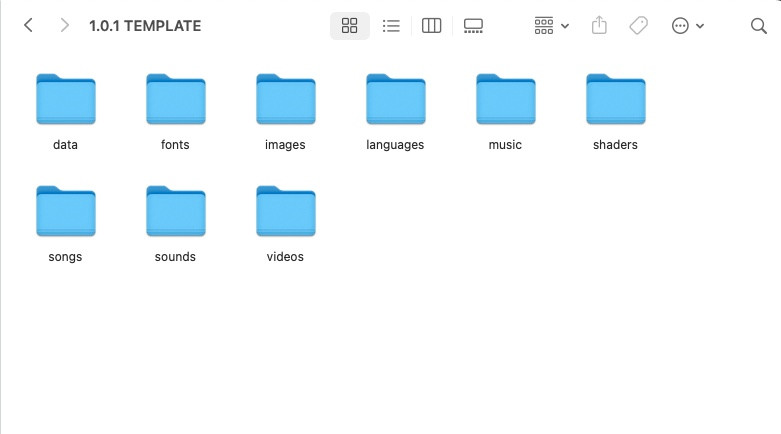Switch to list view

tap(392, 26)
